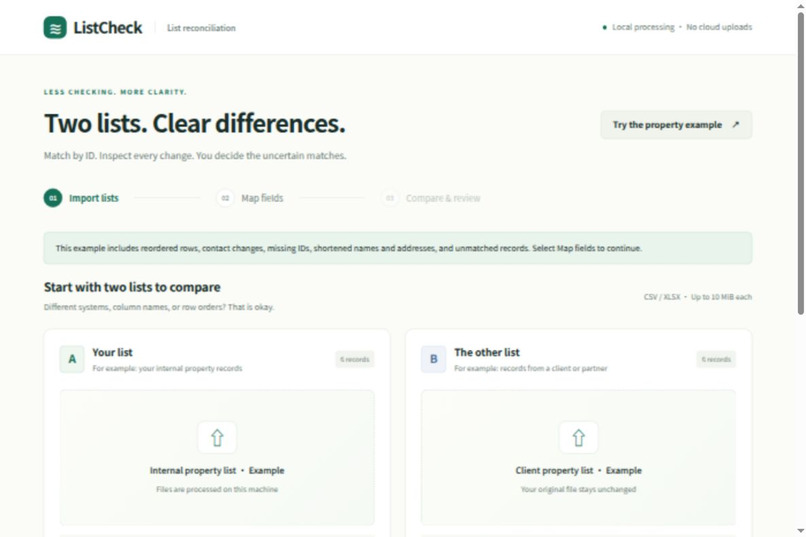Click the Internal property list upload area
Viewport: 806px width, 537px height.
pyautogui.click(x=217, y=457)
